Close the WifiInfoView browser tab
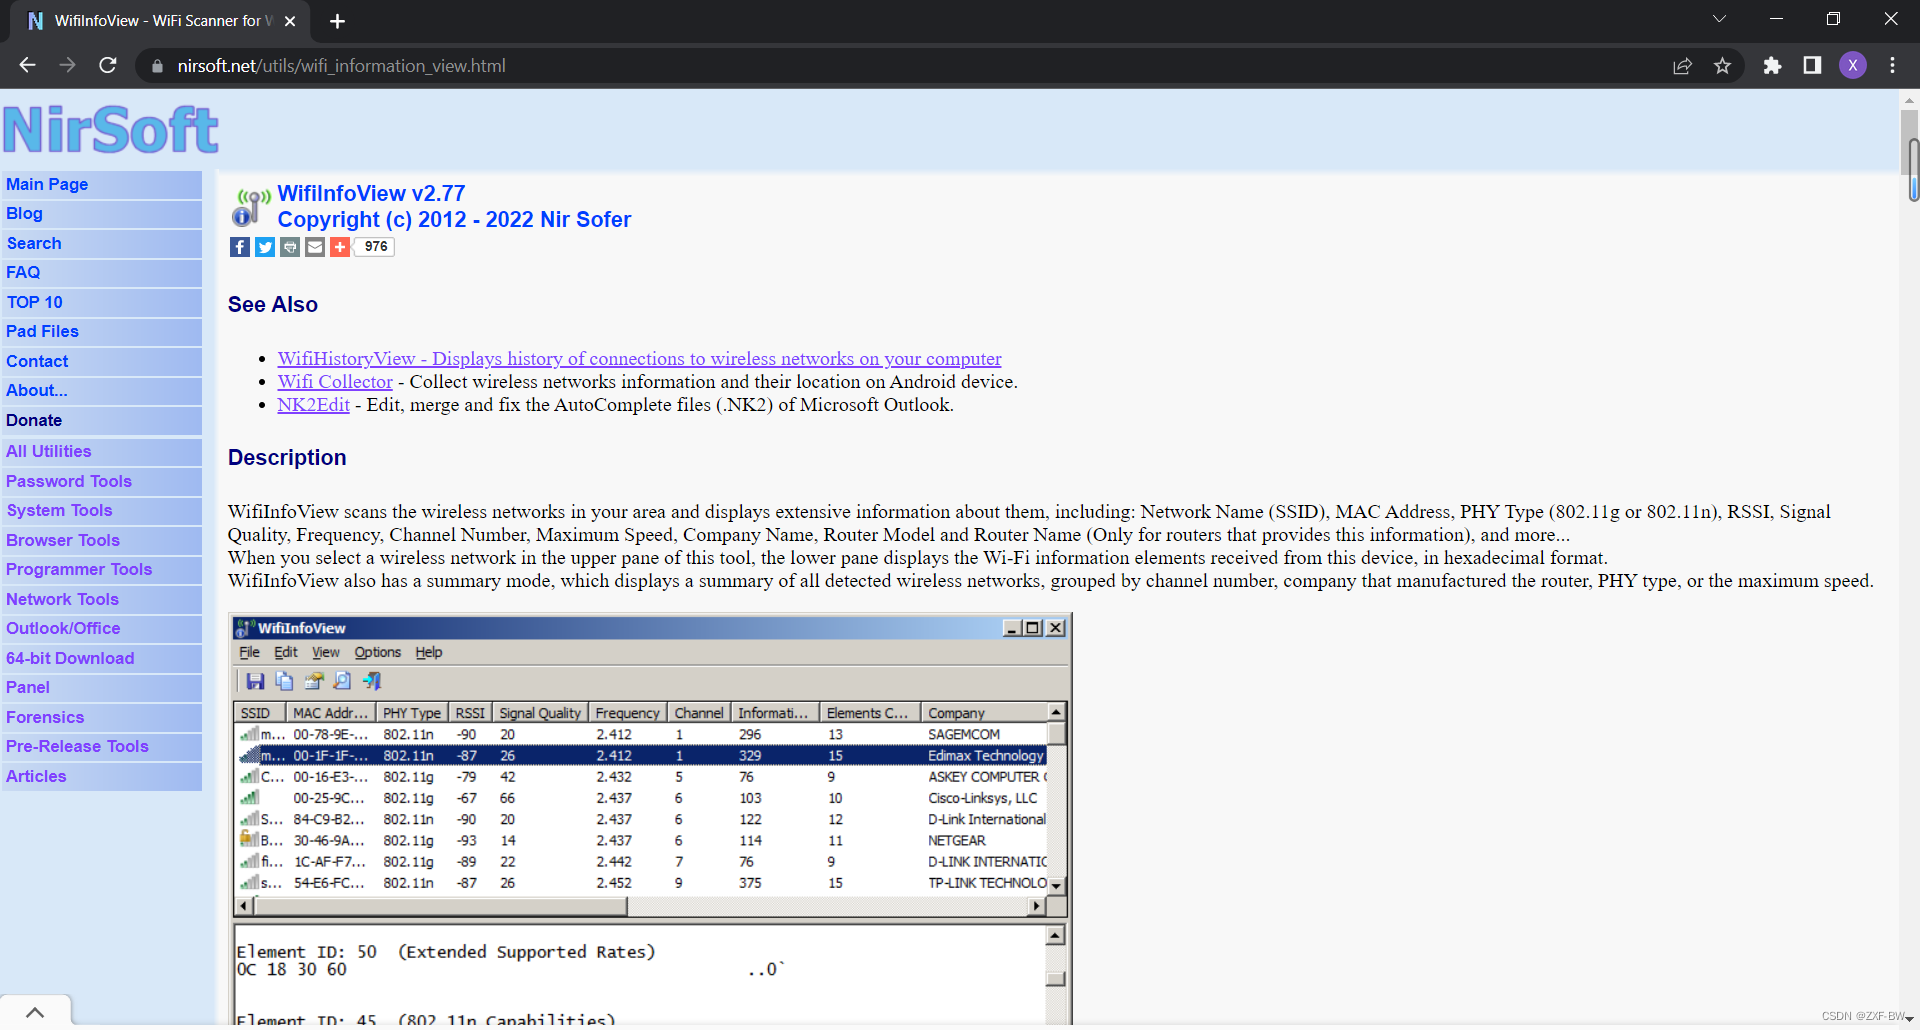Screen dimensions: 1920x1030 coord(290,21)
